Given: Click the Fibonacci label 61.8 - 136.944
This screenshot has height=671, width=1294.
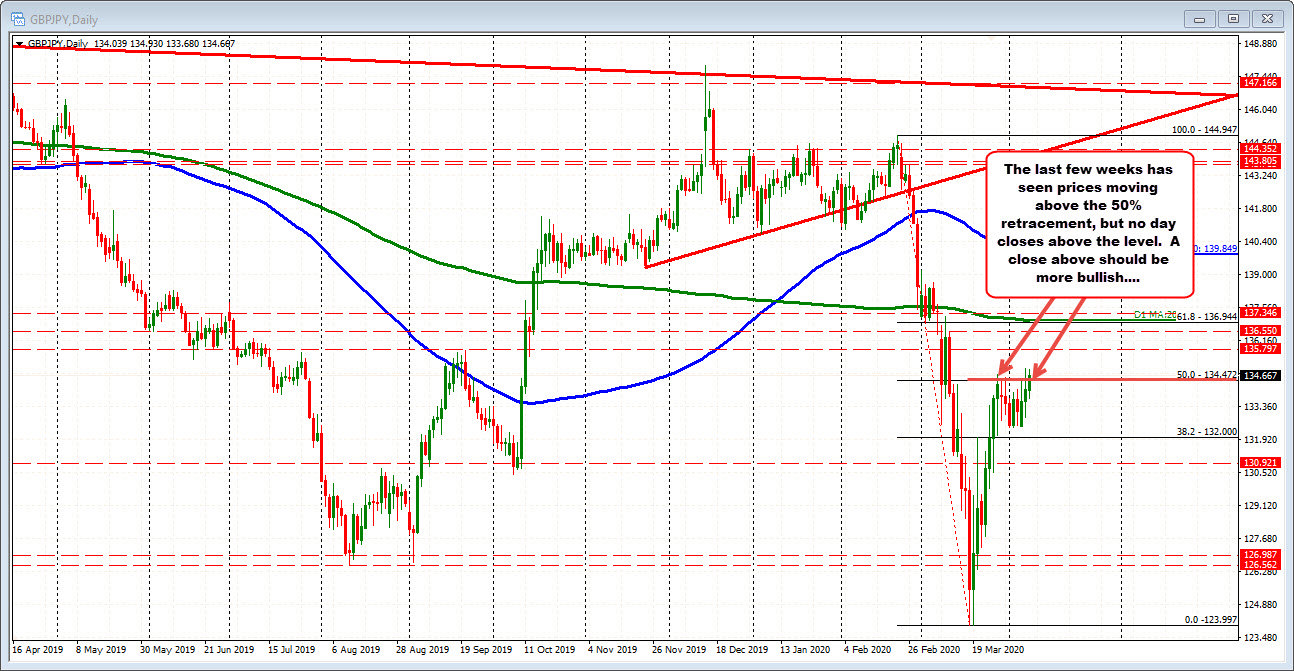Looking at the screenshot, I should (x=1209, y=316).
